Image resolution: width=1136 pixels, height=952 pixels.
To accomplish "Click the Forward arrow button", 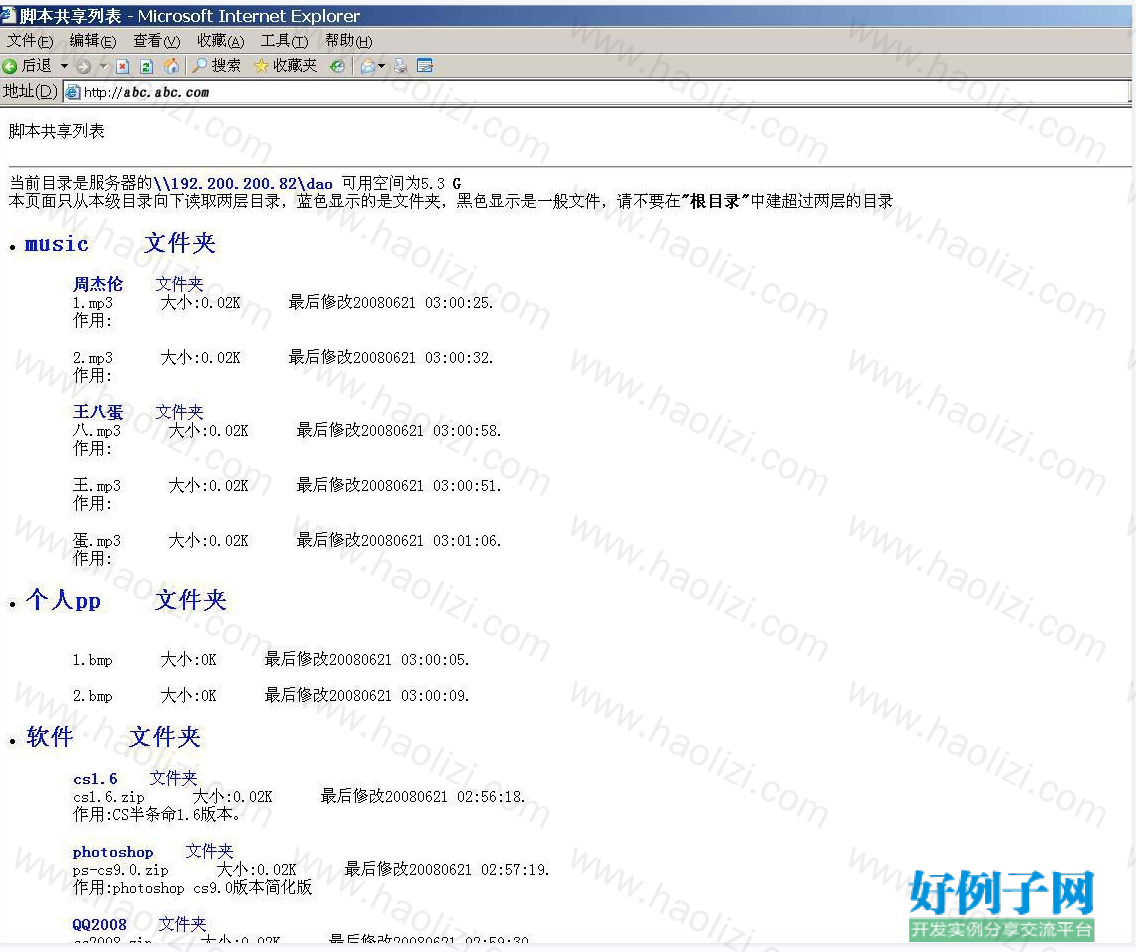I will click(83, 67).
